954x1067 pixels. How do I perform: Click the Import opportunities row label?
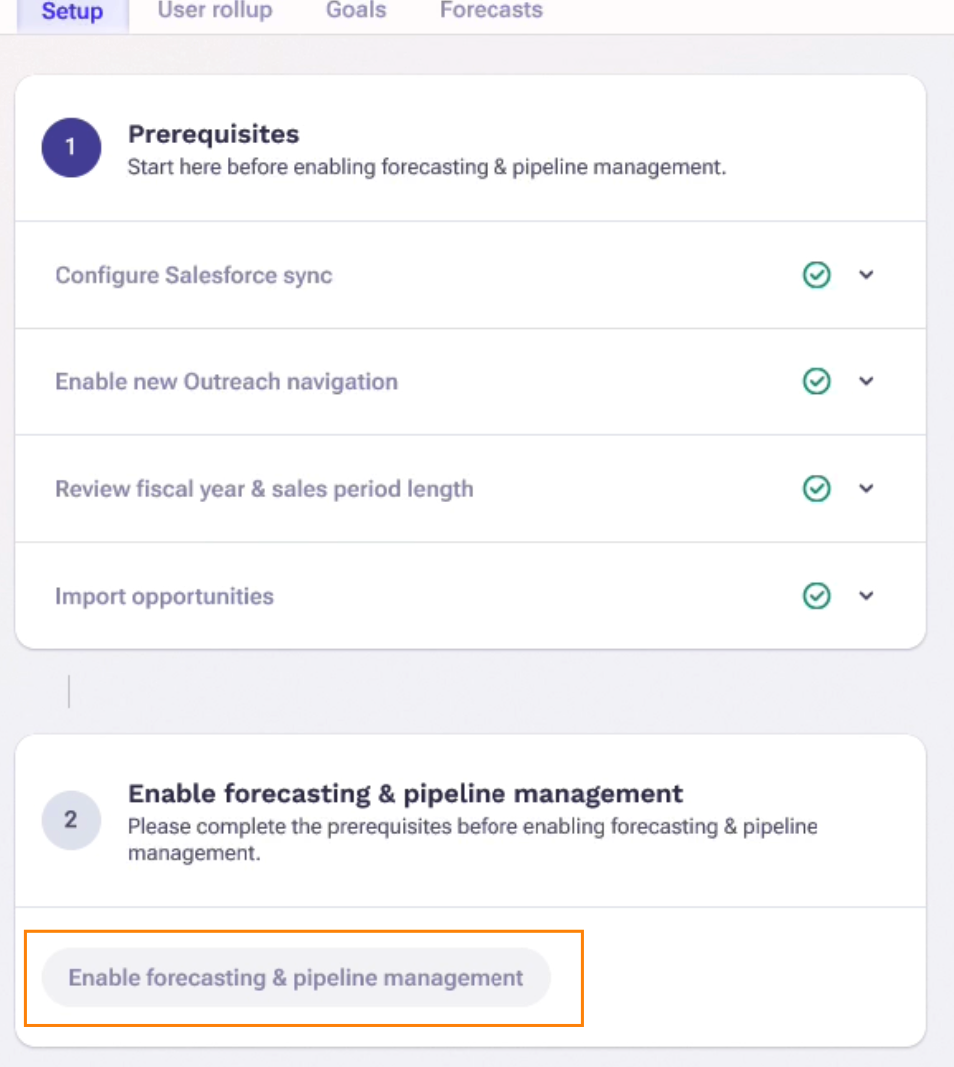point(164,597)
